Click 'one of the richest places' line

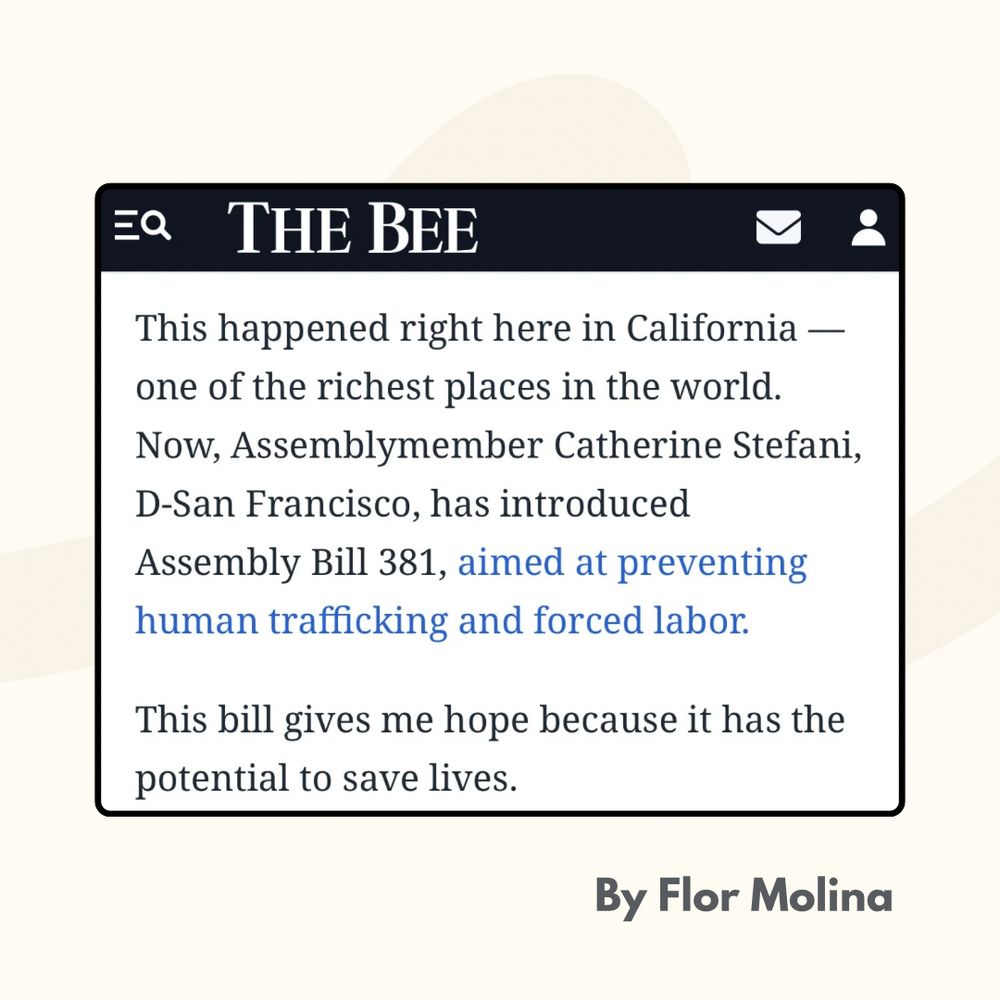458,387
